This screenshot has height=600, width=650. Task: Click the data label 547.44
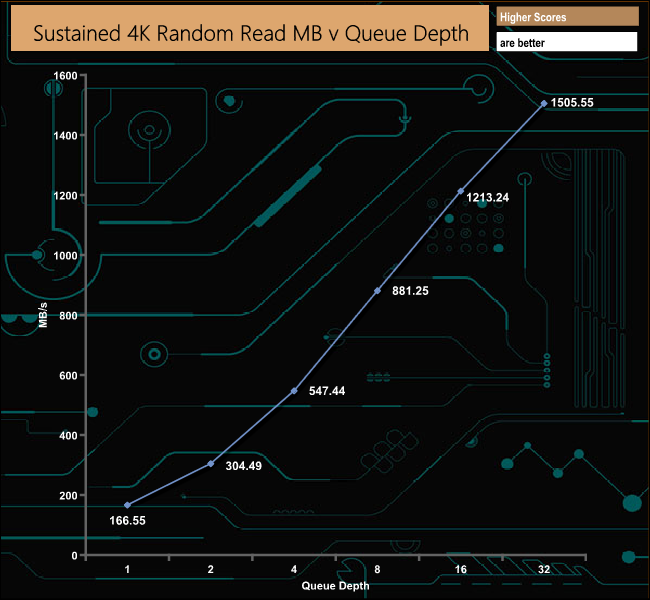(x=327, y=391)
